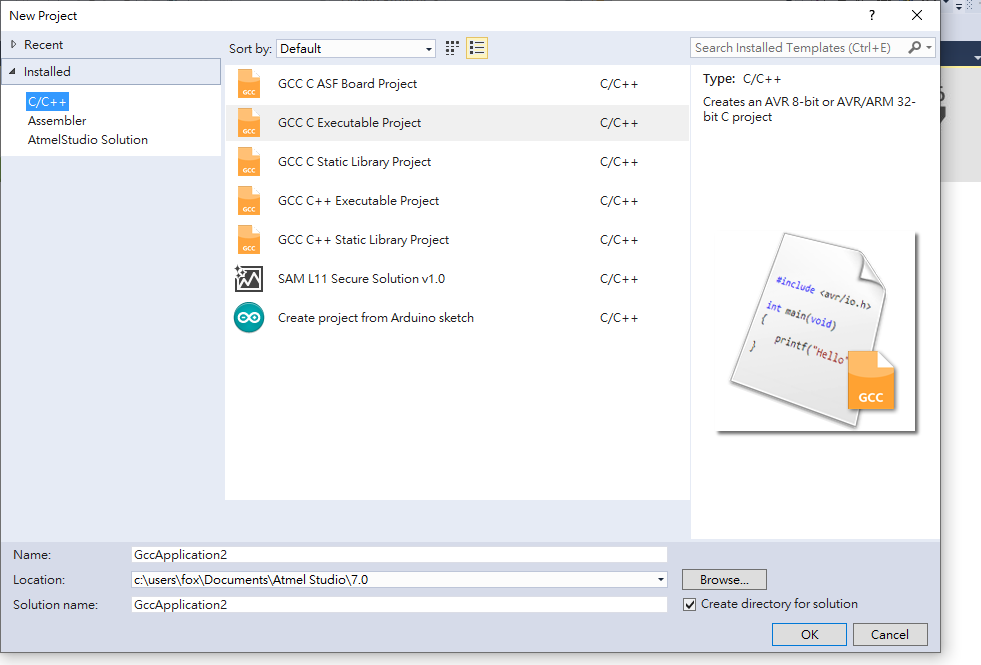
Task: Close the New Project dialog
Action: [x=917, y=16]
